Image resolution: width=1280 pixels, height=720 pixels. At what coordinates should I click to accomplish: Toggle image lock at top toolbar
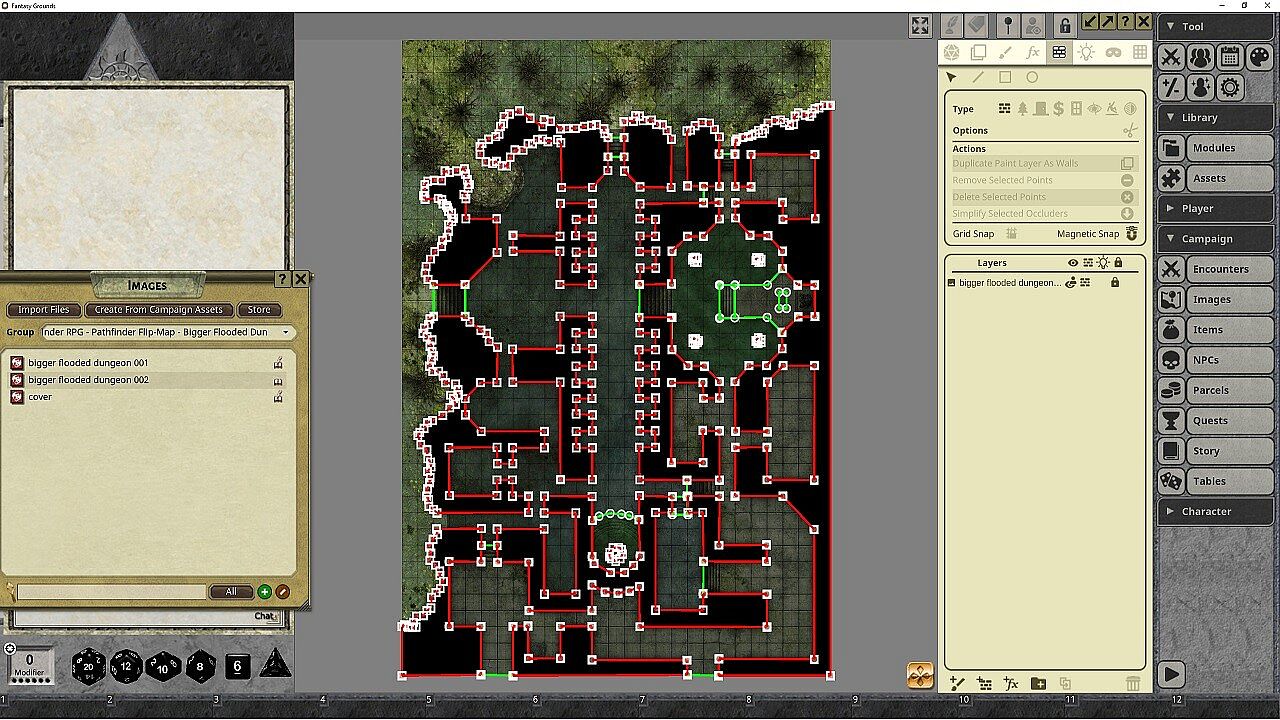pyautogui.click(x=1065, y=26)
